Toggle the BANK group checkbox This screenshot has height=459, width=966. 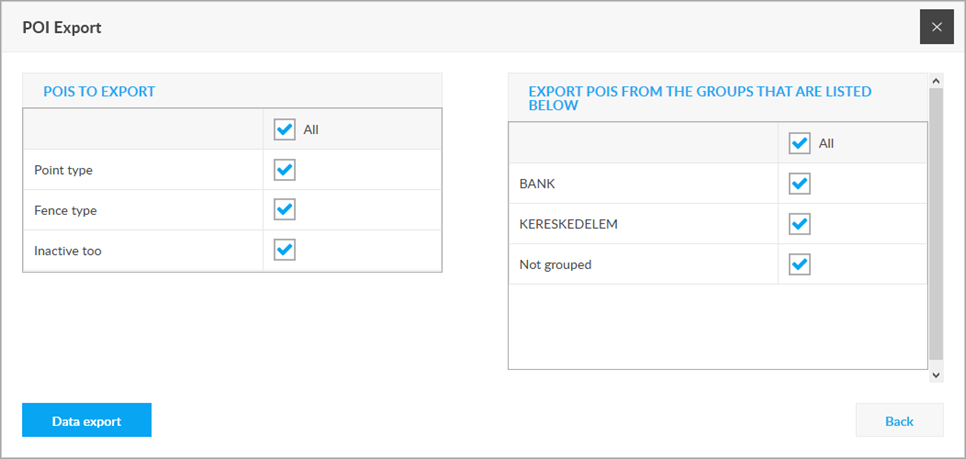click(x=800, y=184)
